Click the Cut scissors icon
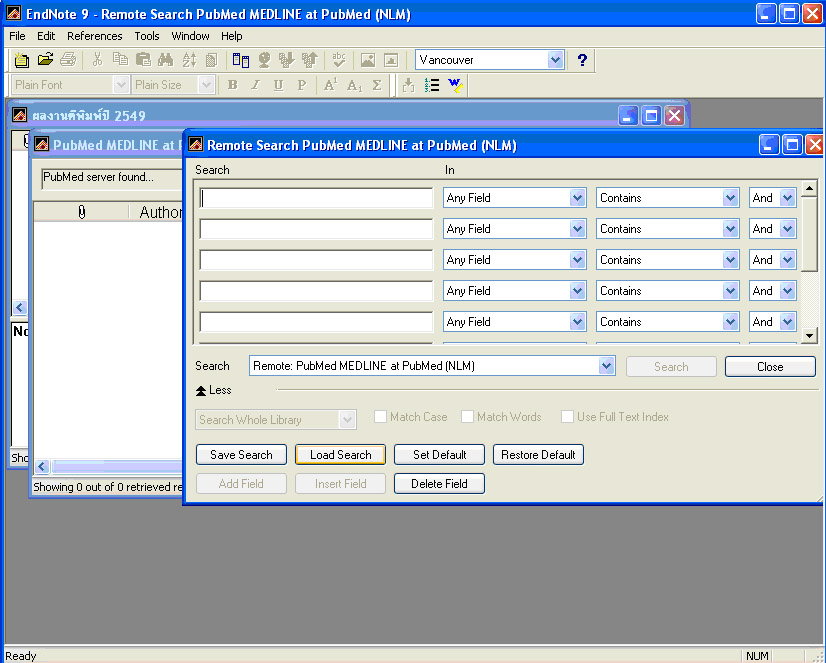This screenshot has width=826, height=663. (x=97, y=60)
